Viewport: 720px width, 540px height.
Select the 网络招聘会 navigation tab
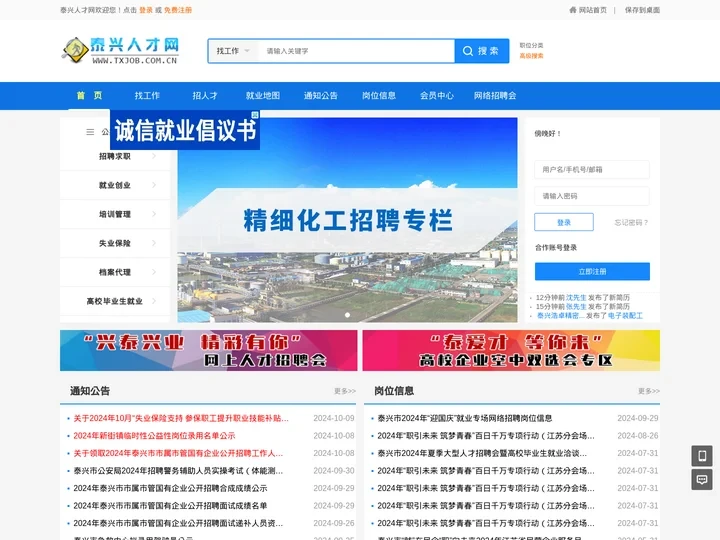[495, 96]
